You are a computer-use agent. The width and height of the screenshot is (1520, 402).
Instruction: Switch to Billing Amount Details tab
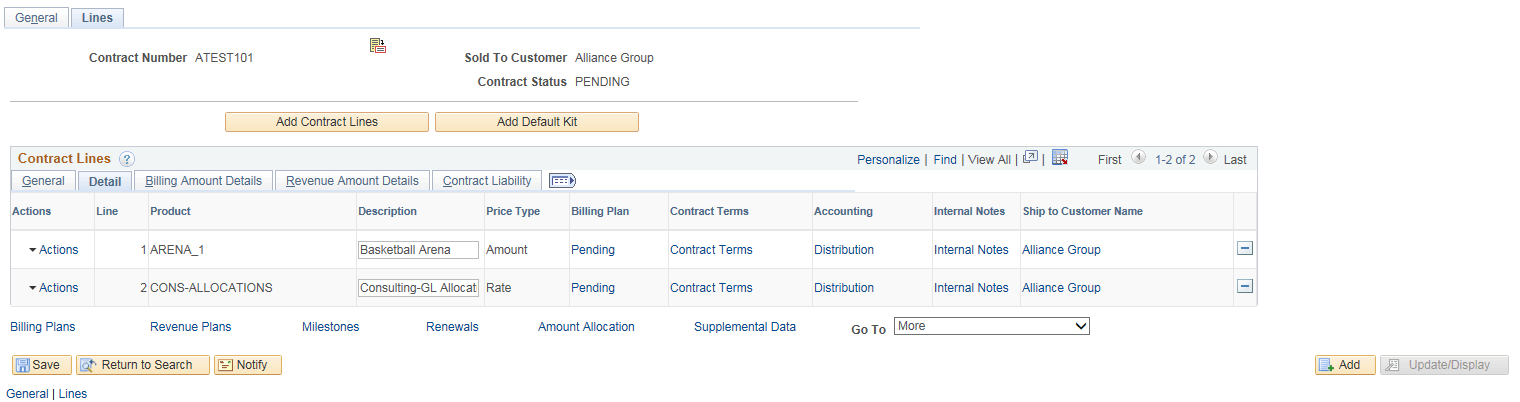click(x=203, y=181)
